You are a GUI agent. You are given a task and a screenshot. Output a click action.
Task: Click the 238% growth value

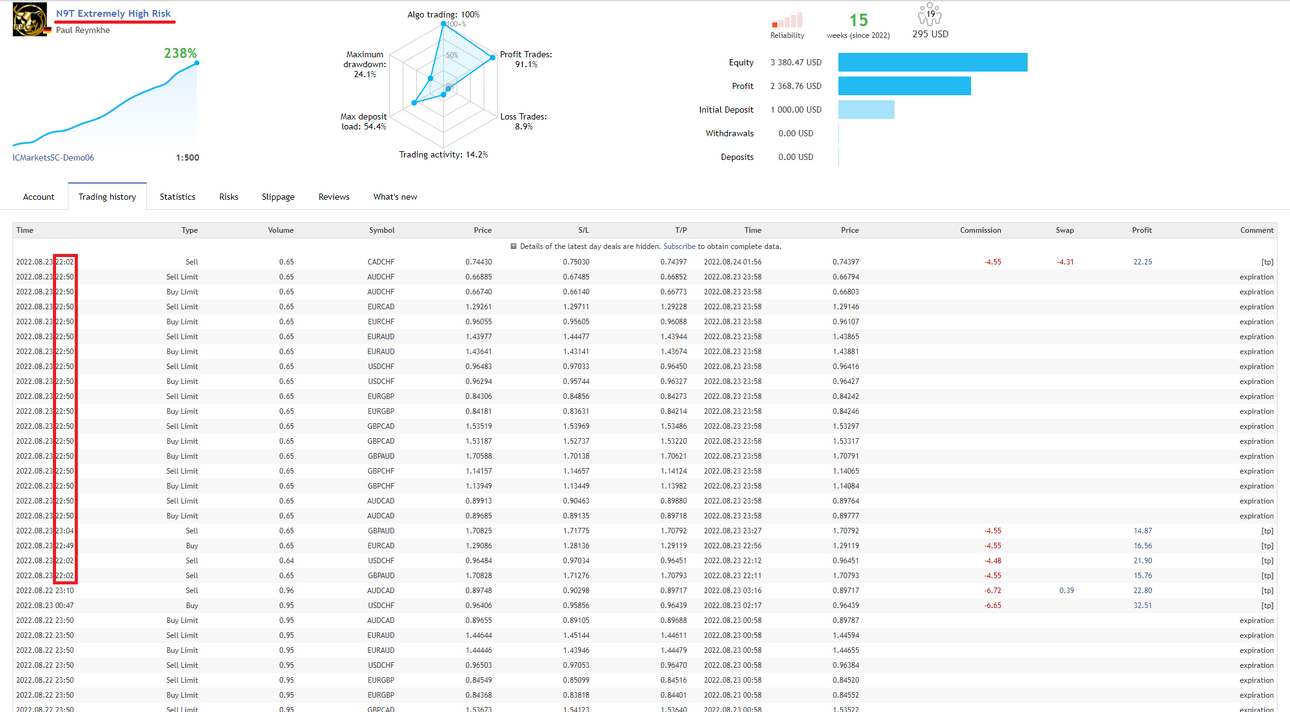coord(180,53)
